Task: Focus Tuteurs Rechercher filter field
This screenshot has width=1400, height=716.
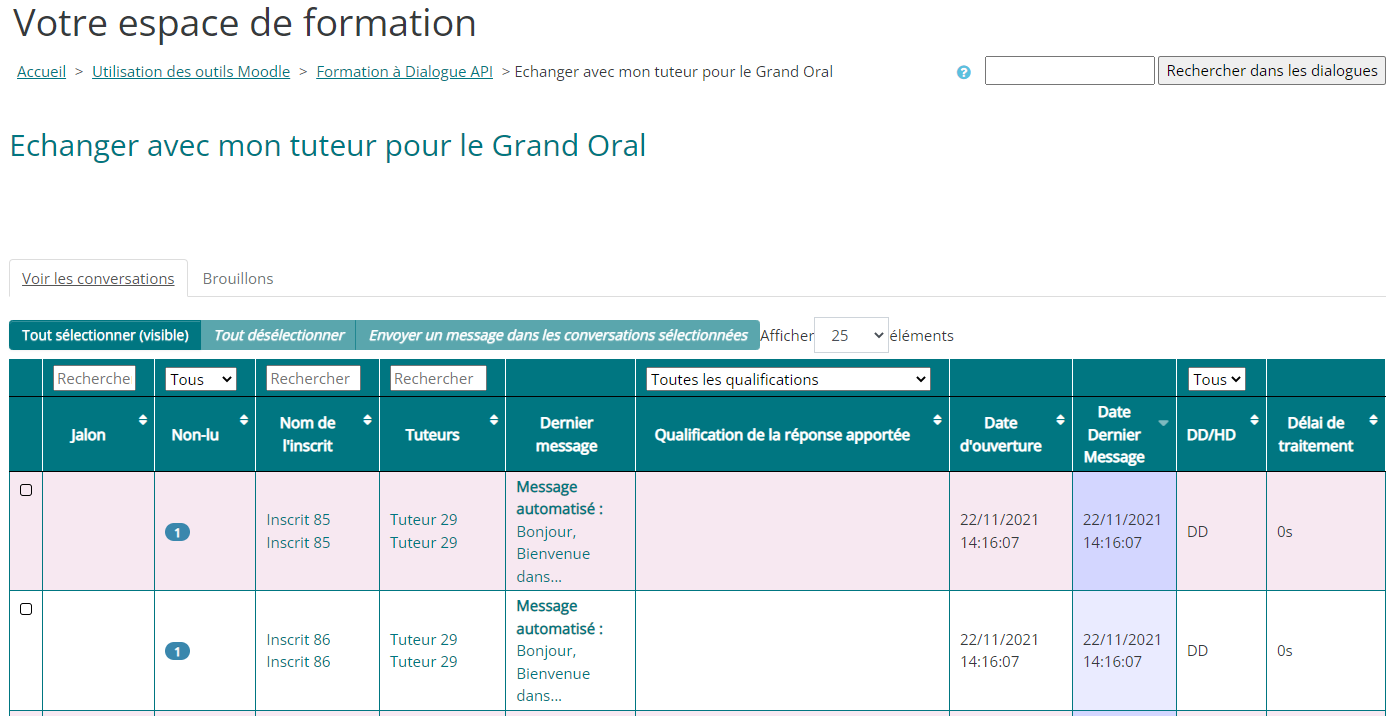Action: [438, 378]
